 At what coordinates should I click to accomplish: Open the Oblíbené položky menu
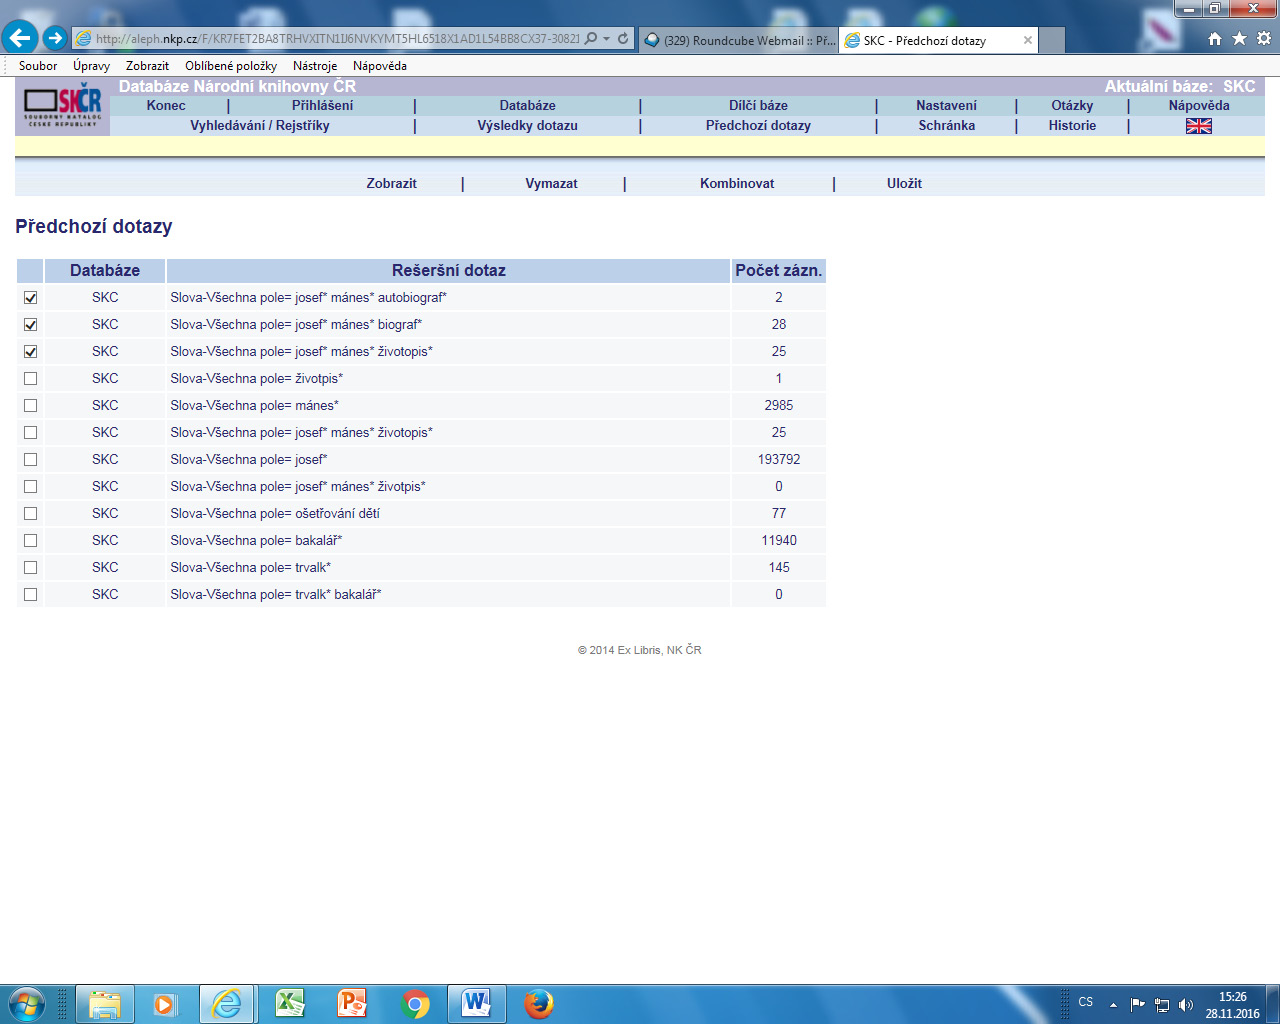point(231,66)
